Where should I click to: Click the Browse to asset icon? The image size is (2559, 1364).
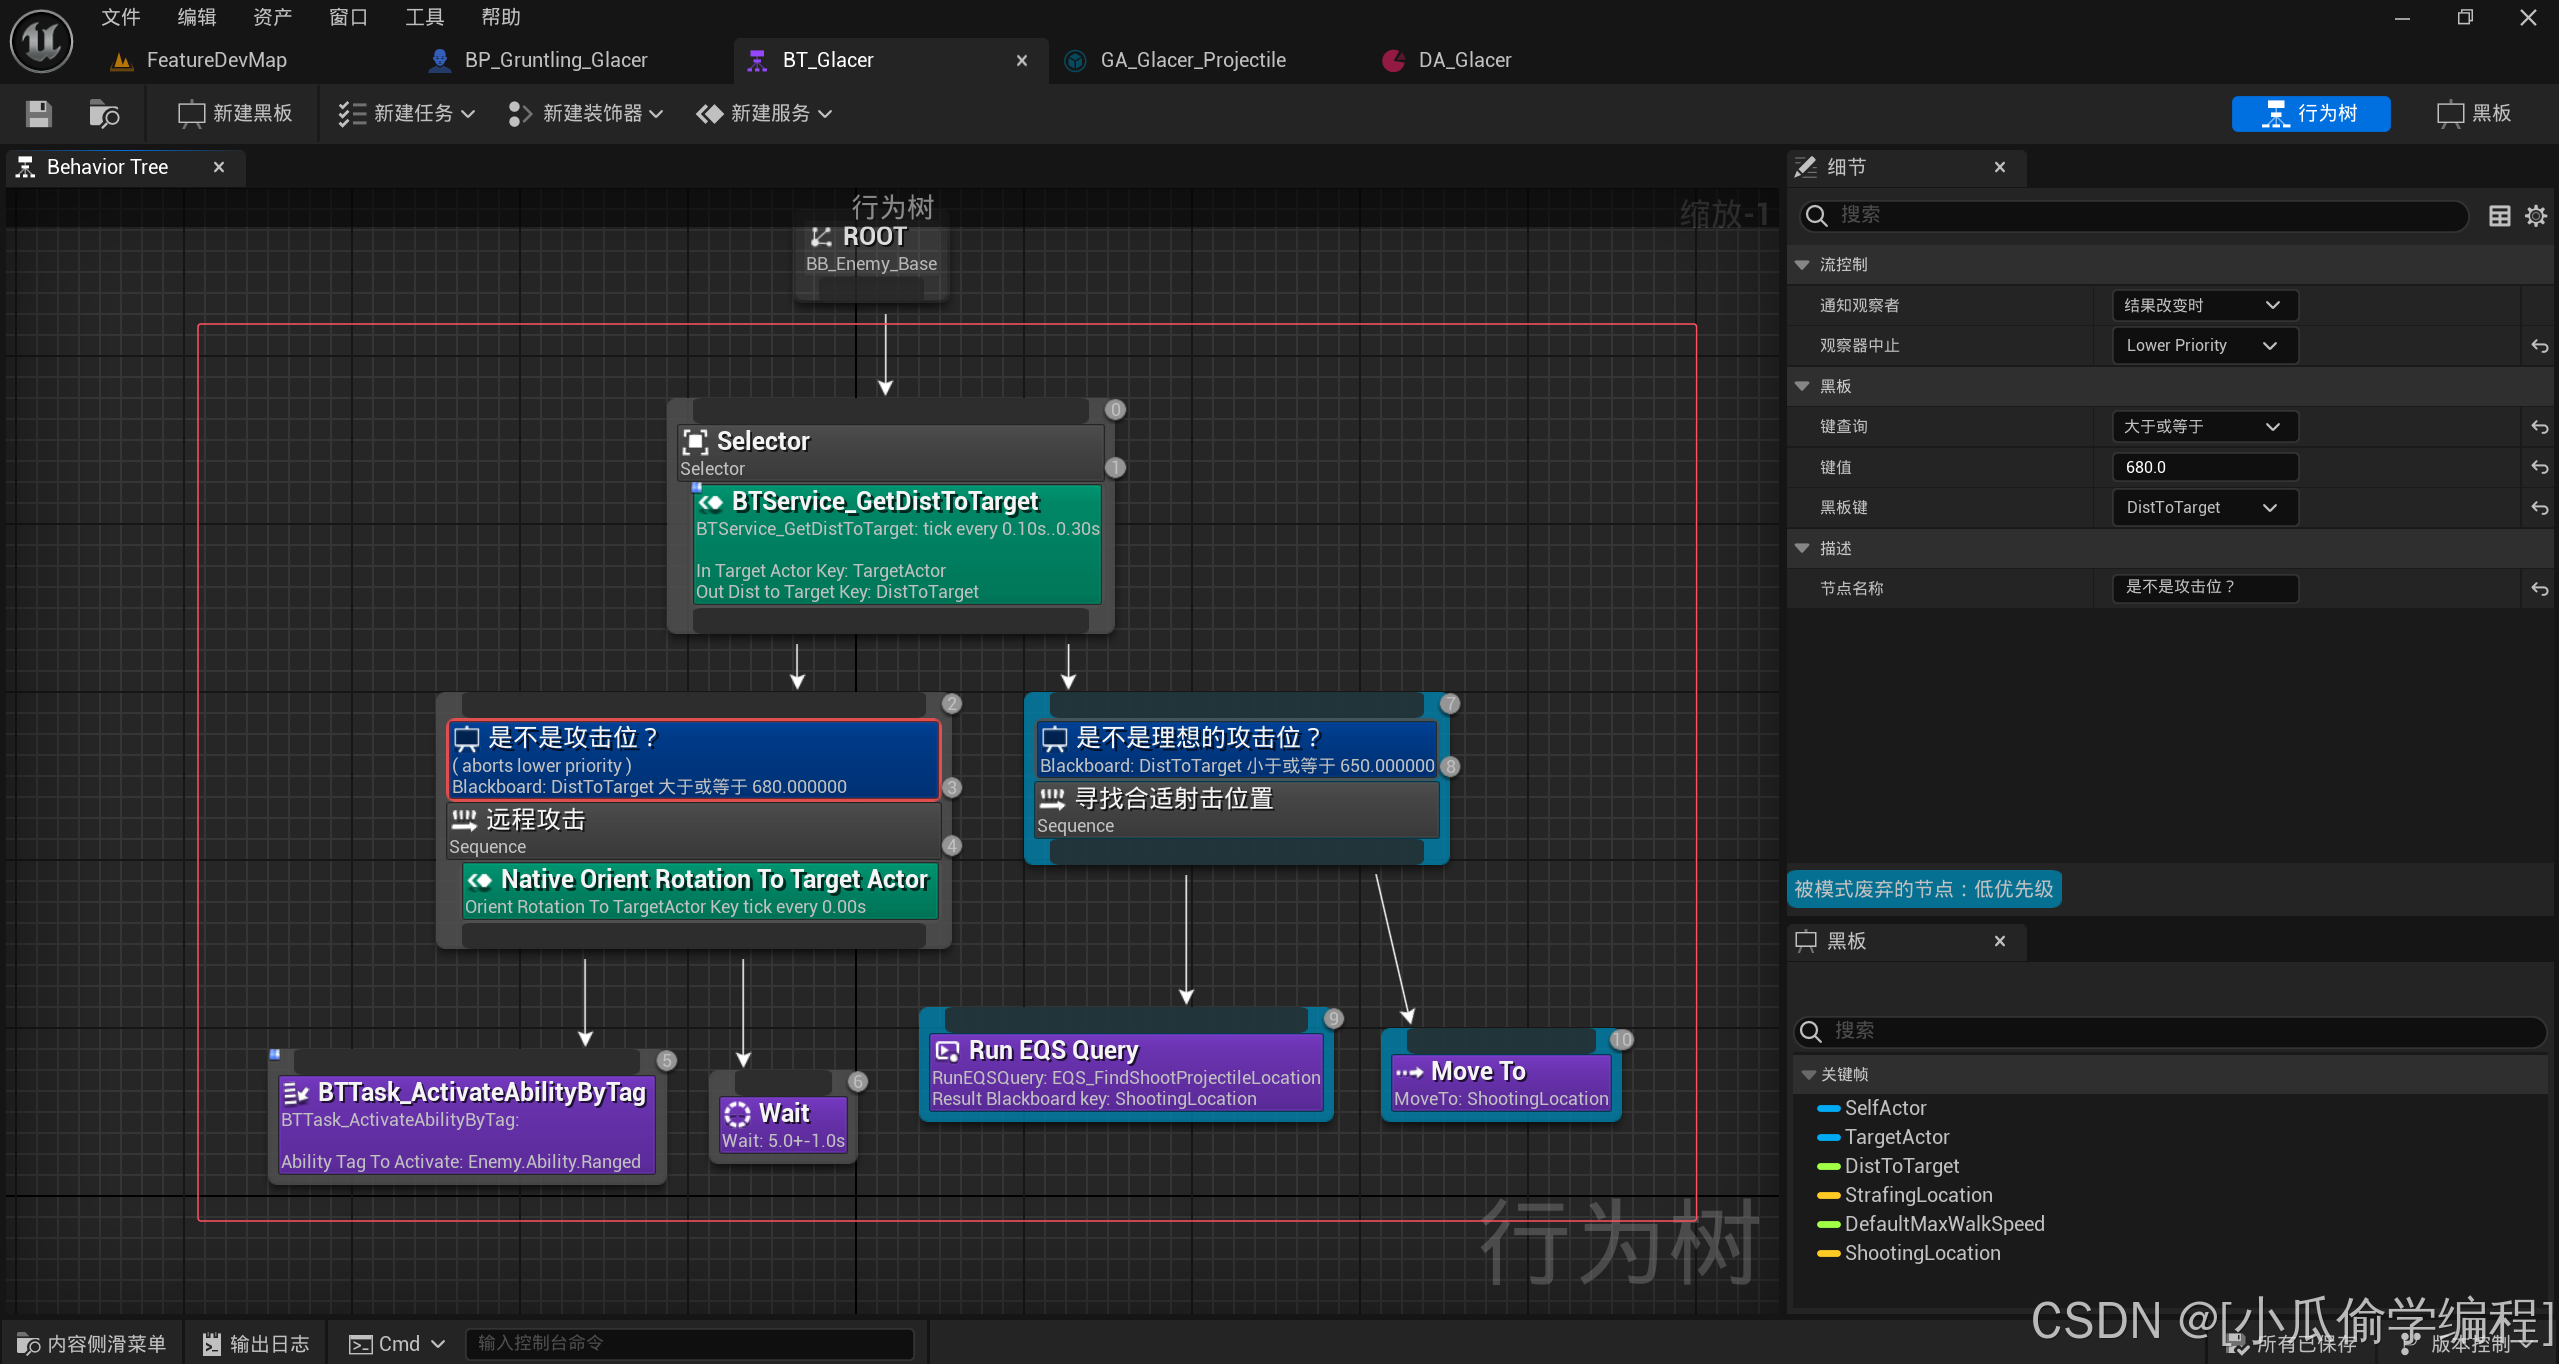103,114
